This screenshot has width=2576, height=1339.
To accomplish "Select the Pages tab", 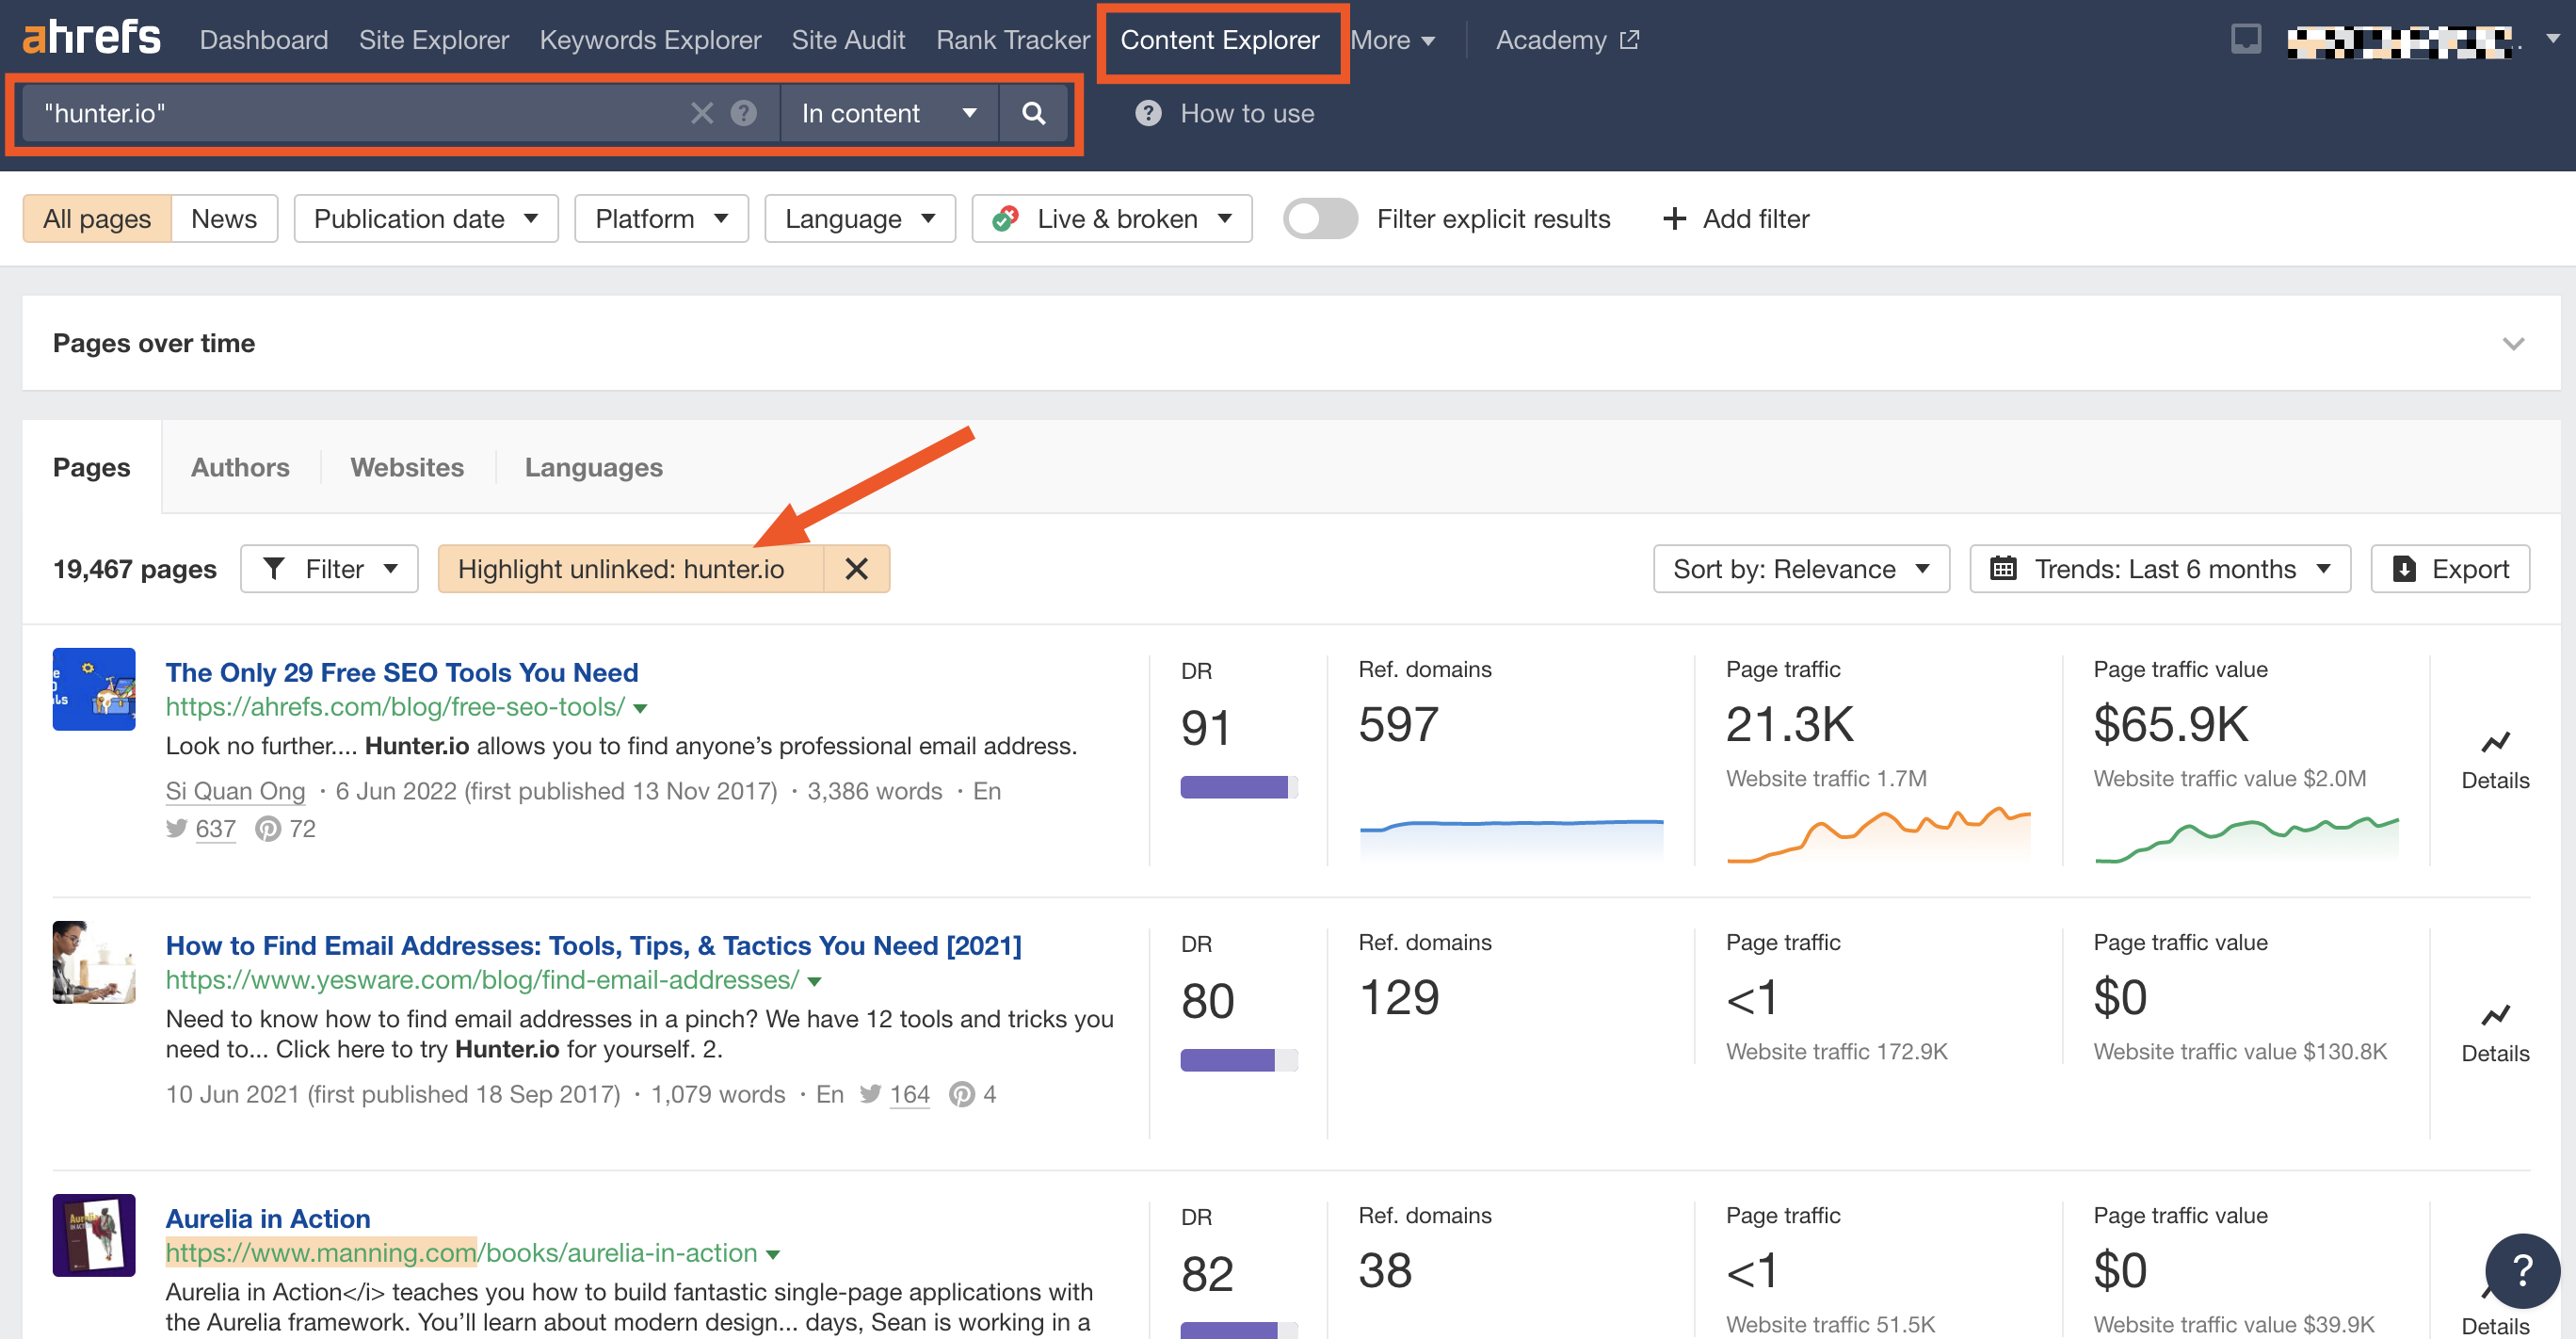I will click(x=91, y=466).
